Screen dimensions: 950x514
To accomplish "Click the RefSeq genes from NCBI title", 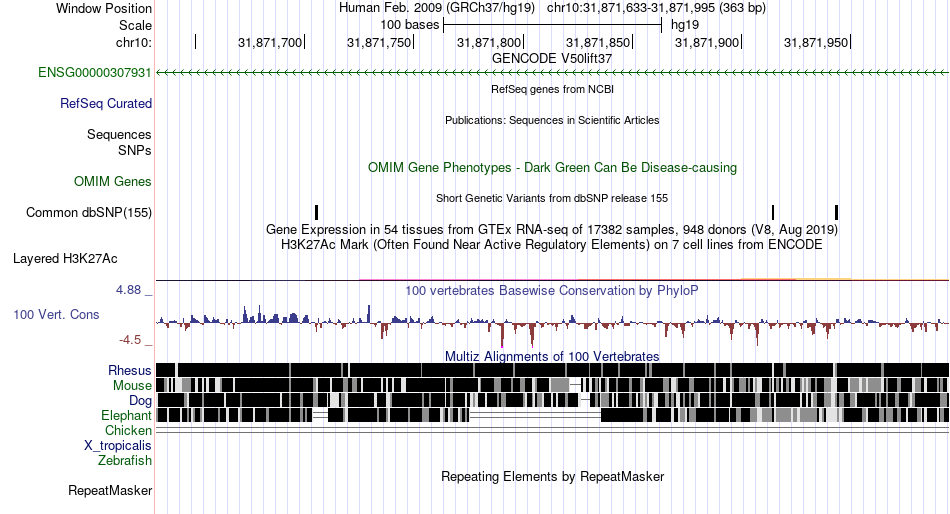I will [552, 89].
